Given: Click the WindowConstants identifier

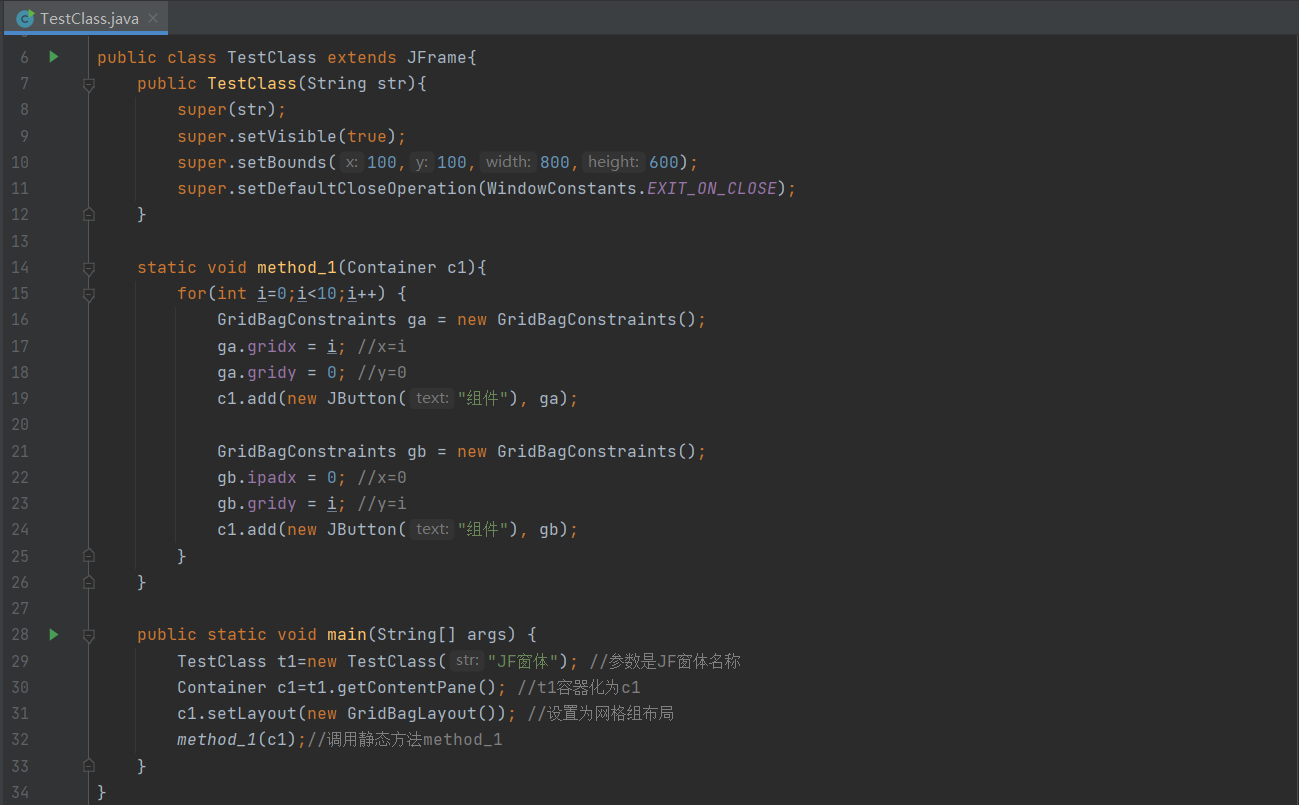Looking at the screenshot, I should pyautogui.click(x=562, y=188).
